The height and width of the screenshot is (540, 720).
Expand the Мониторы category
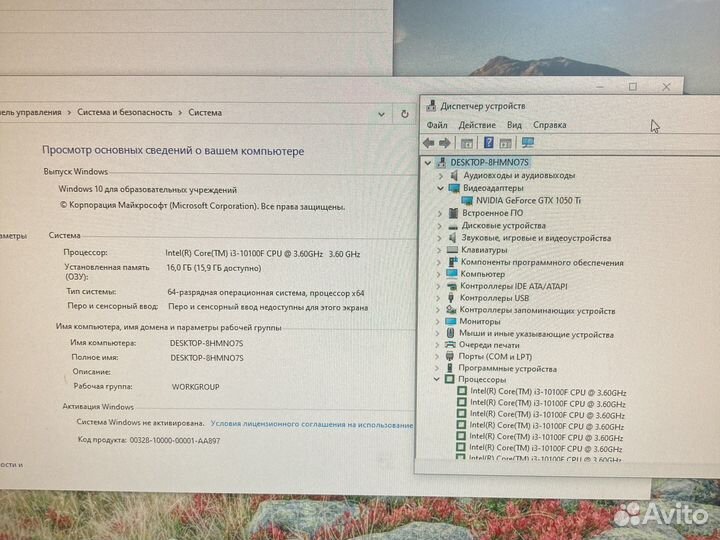pyautogui.click(x=439, y=322)
